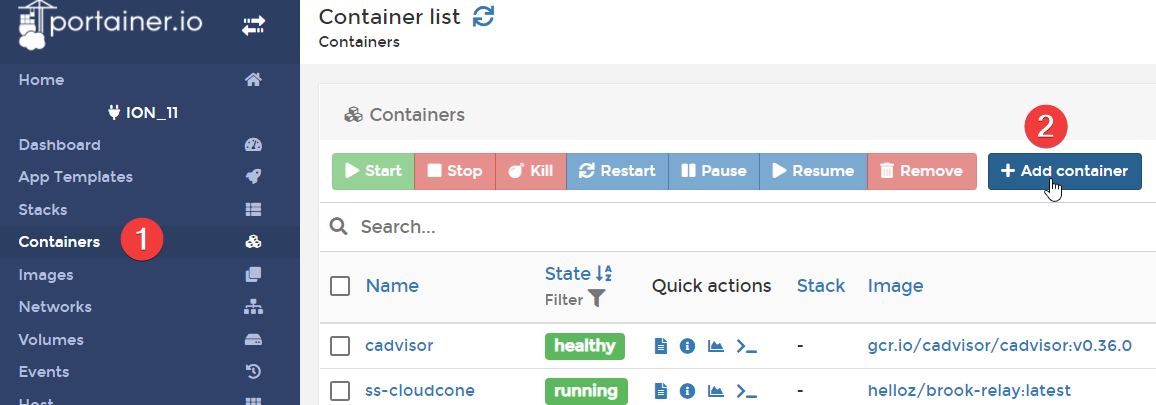Check the cadvisor container checkbox
Image resolution: width=1156 pixels, height=405 pixels.
click(x=340, y=346)
